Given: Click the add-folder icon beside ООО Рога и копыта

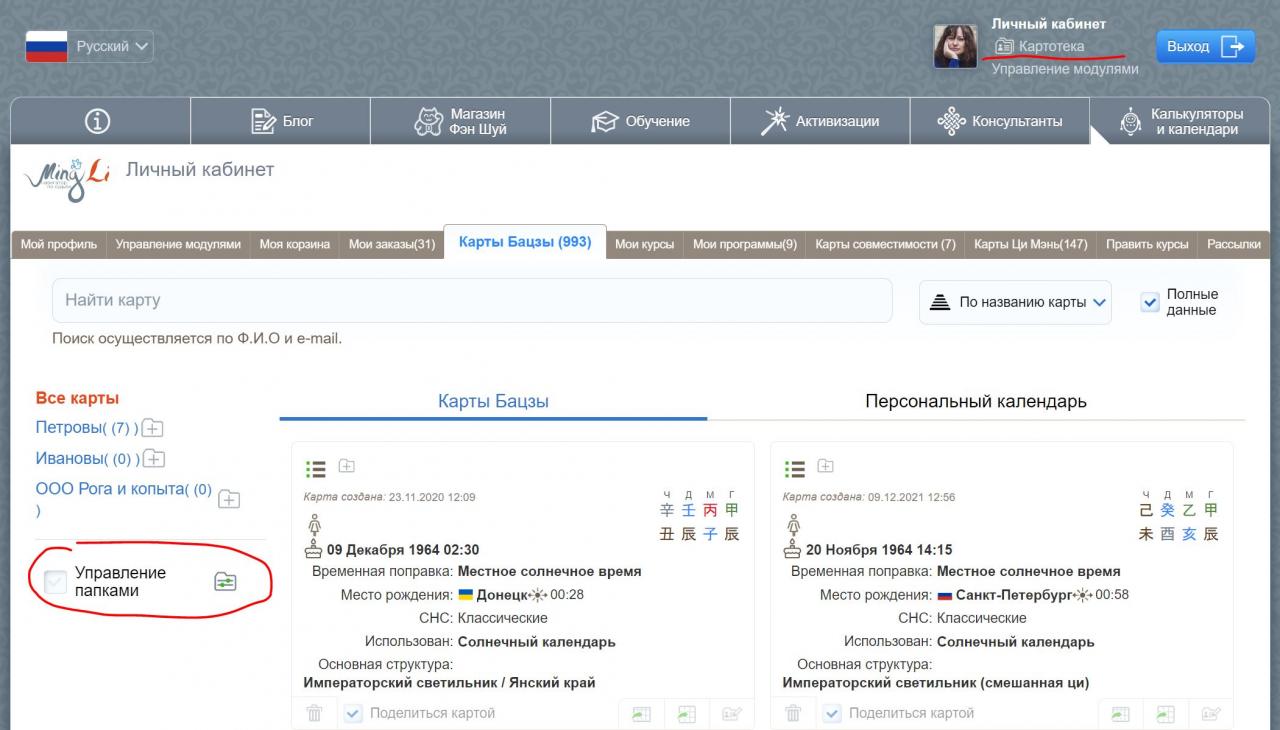Looking at the screenshot, I should 229,498.
